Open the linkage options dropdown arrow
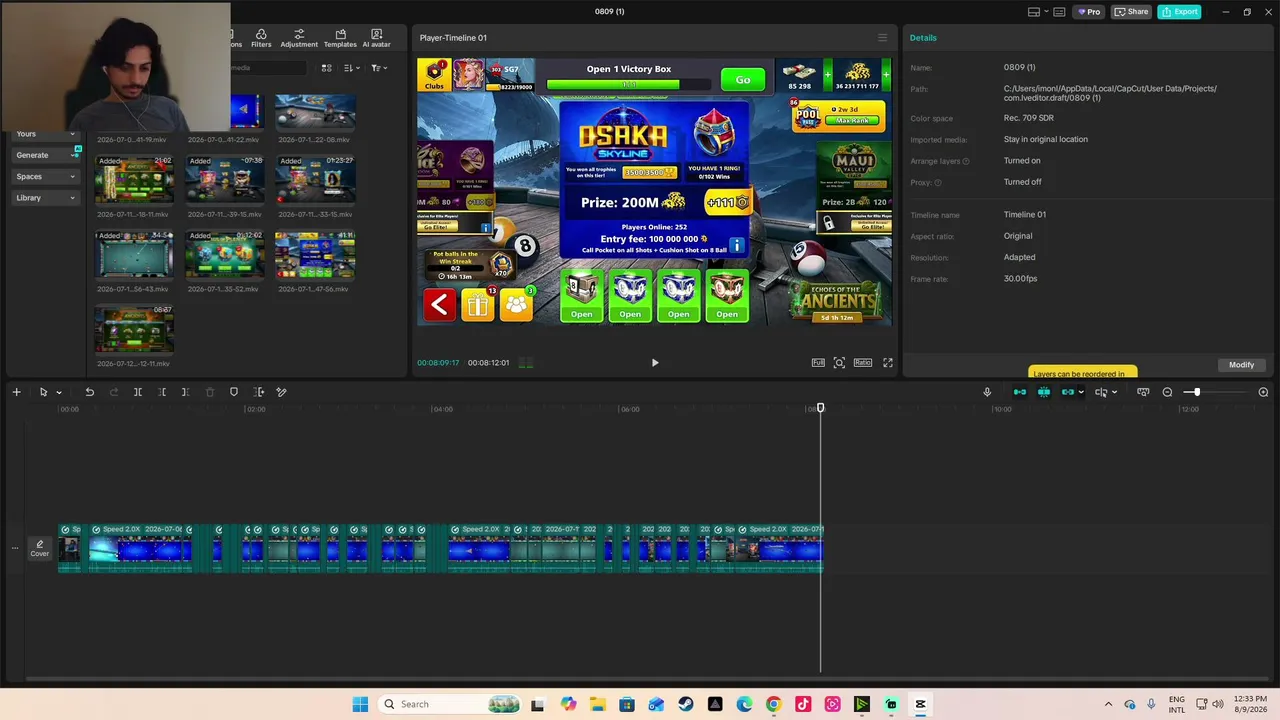The height and width of the screenshot is (720, 1280). coord(1081,392)
